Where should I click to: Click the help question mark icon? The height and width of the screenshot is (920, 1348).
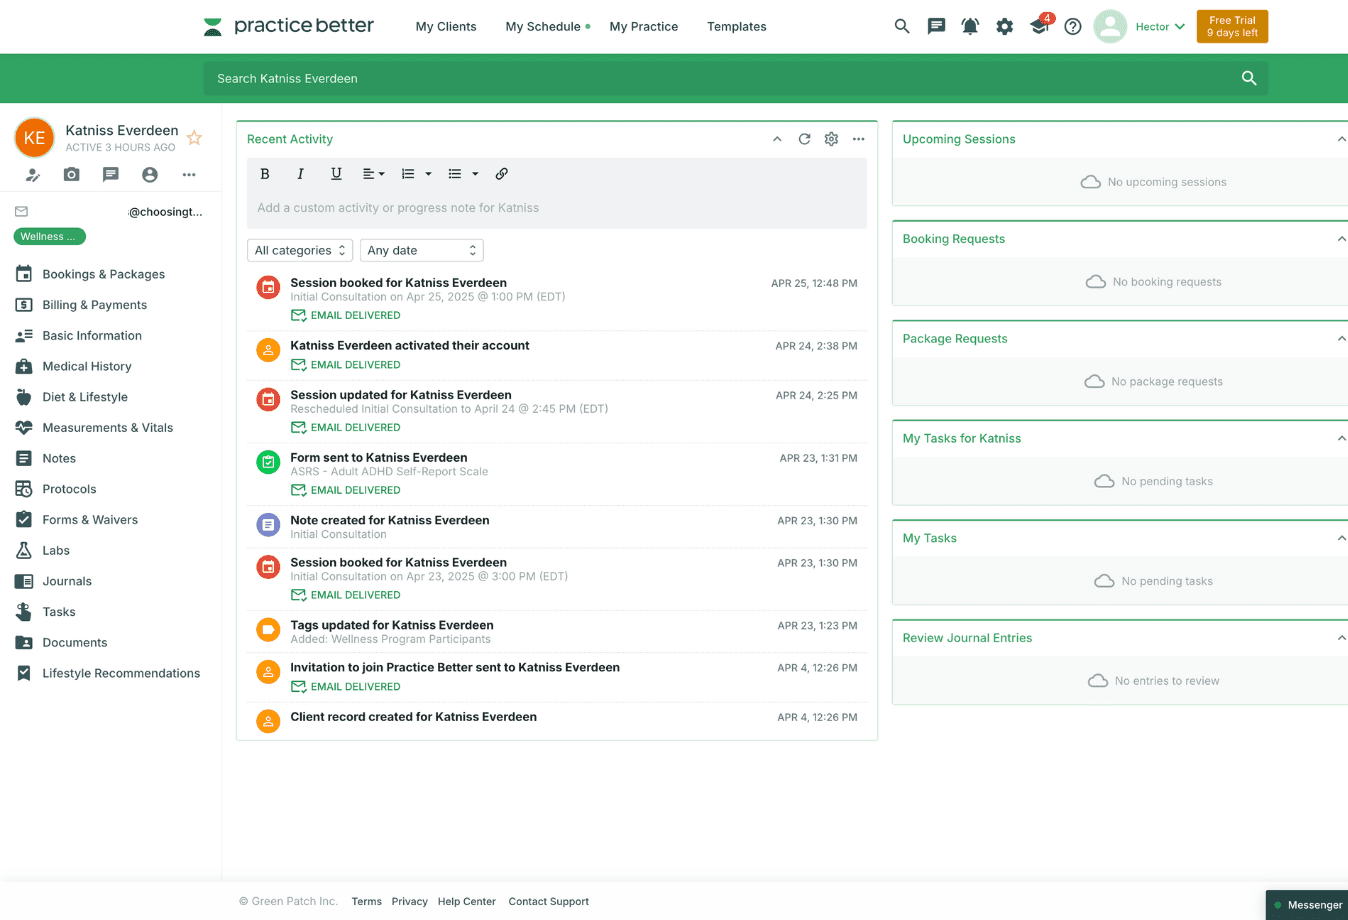[1073, 27]
